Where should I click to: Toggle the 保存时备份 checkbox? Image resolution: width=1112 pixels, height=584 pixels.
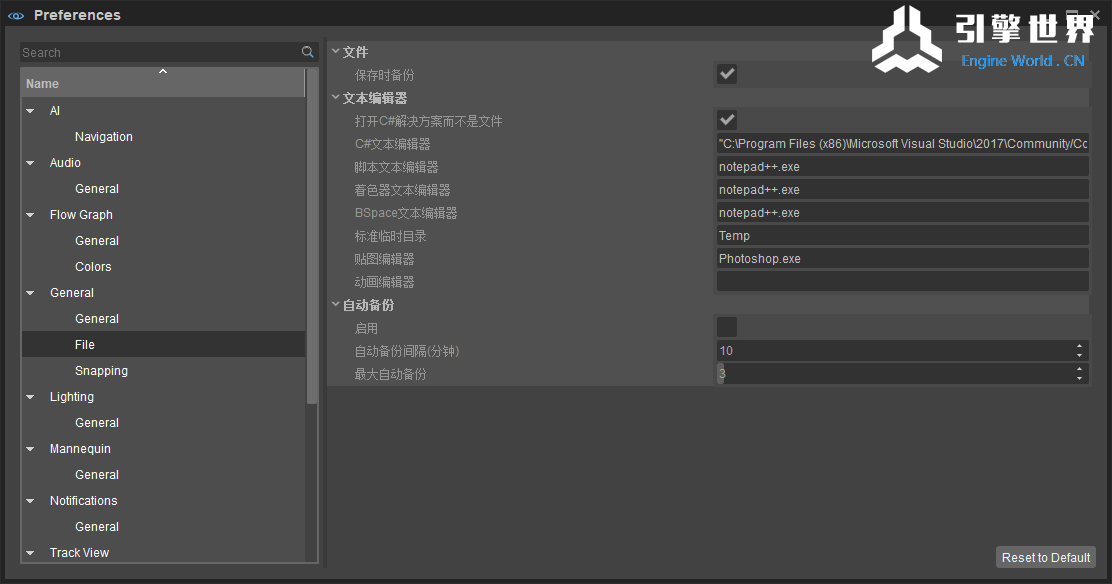click(727, 74)
